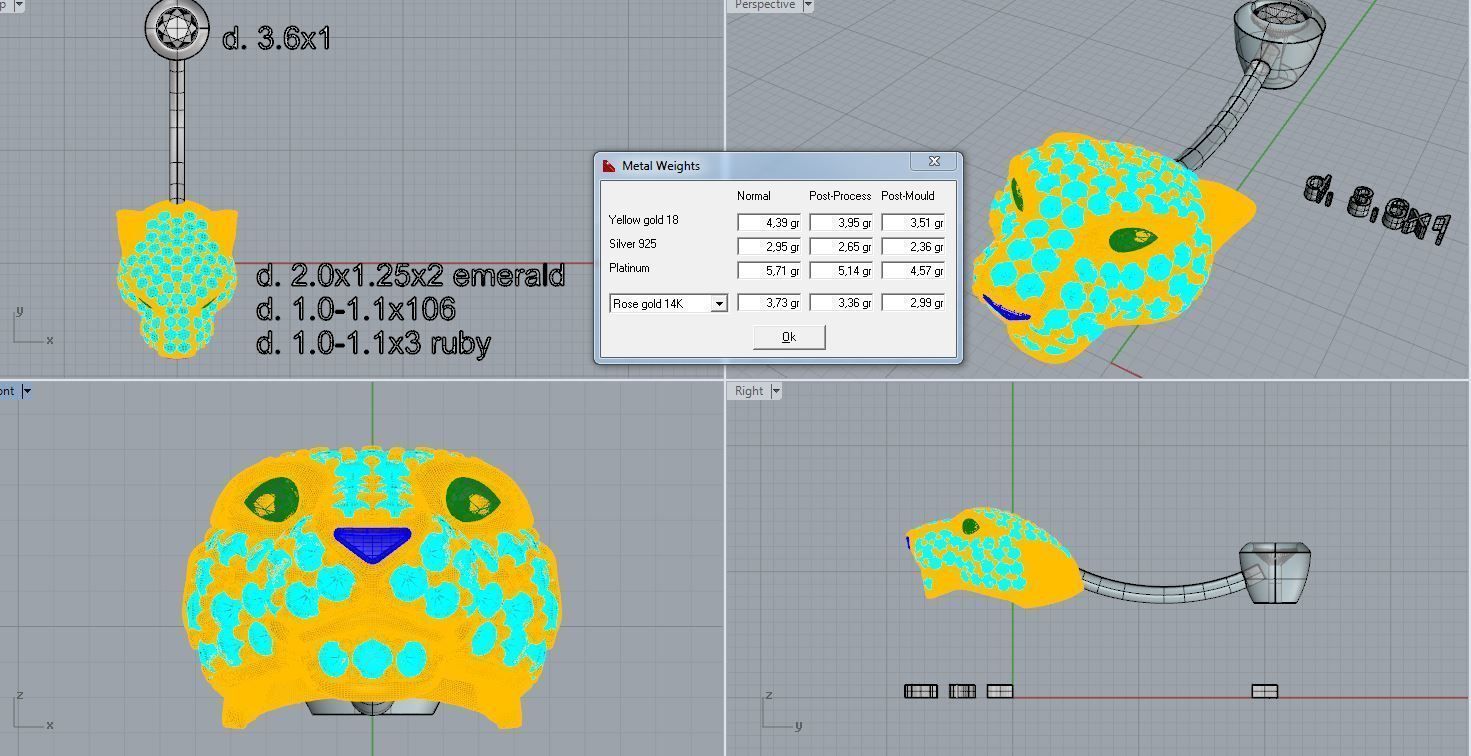The width and height of the screenshot is (1471, 756).
Task: Click the Yellow gold 18 Normal weight field
Action: point(769,223)
